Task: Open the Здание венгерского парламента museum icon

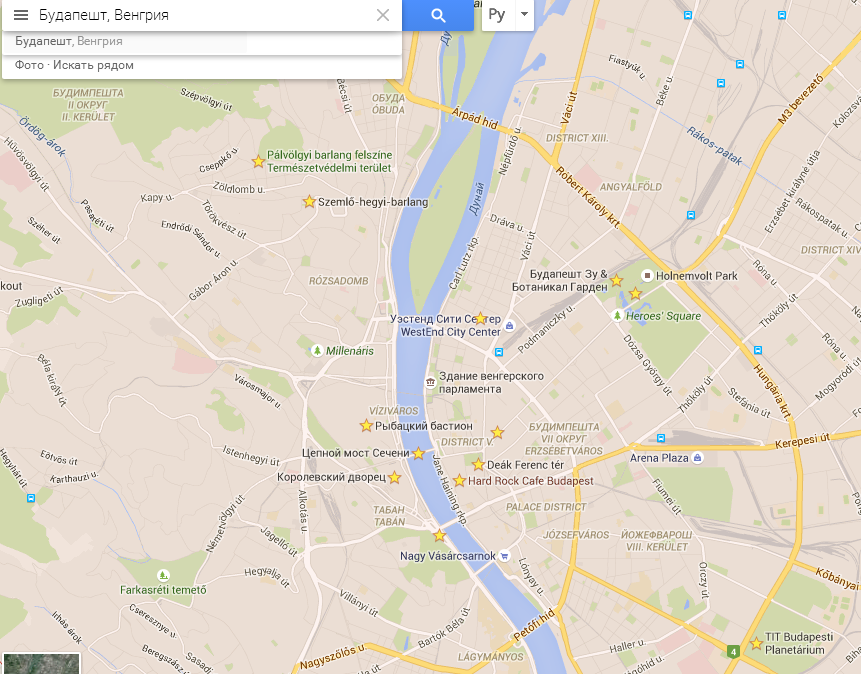Action: [x=430, y=382]
